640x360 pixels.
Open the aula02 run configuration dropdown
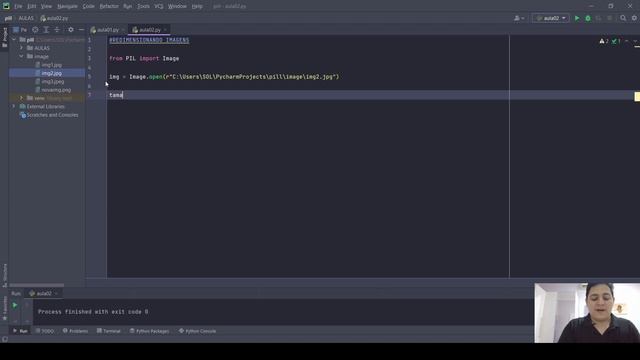point(551,18)
